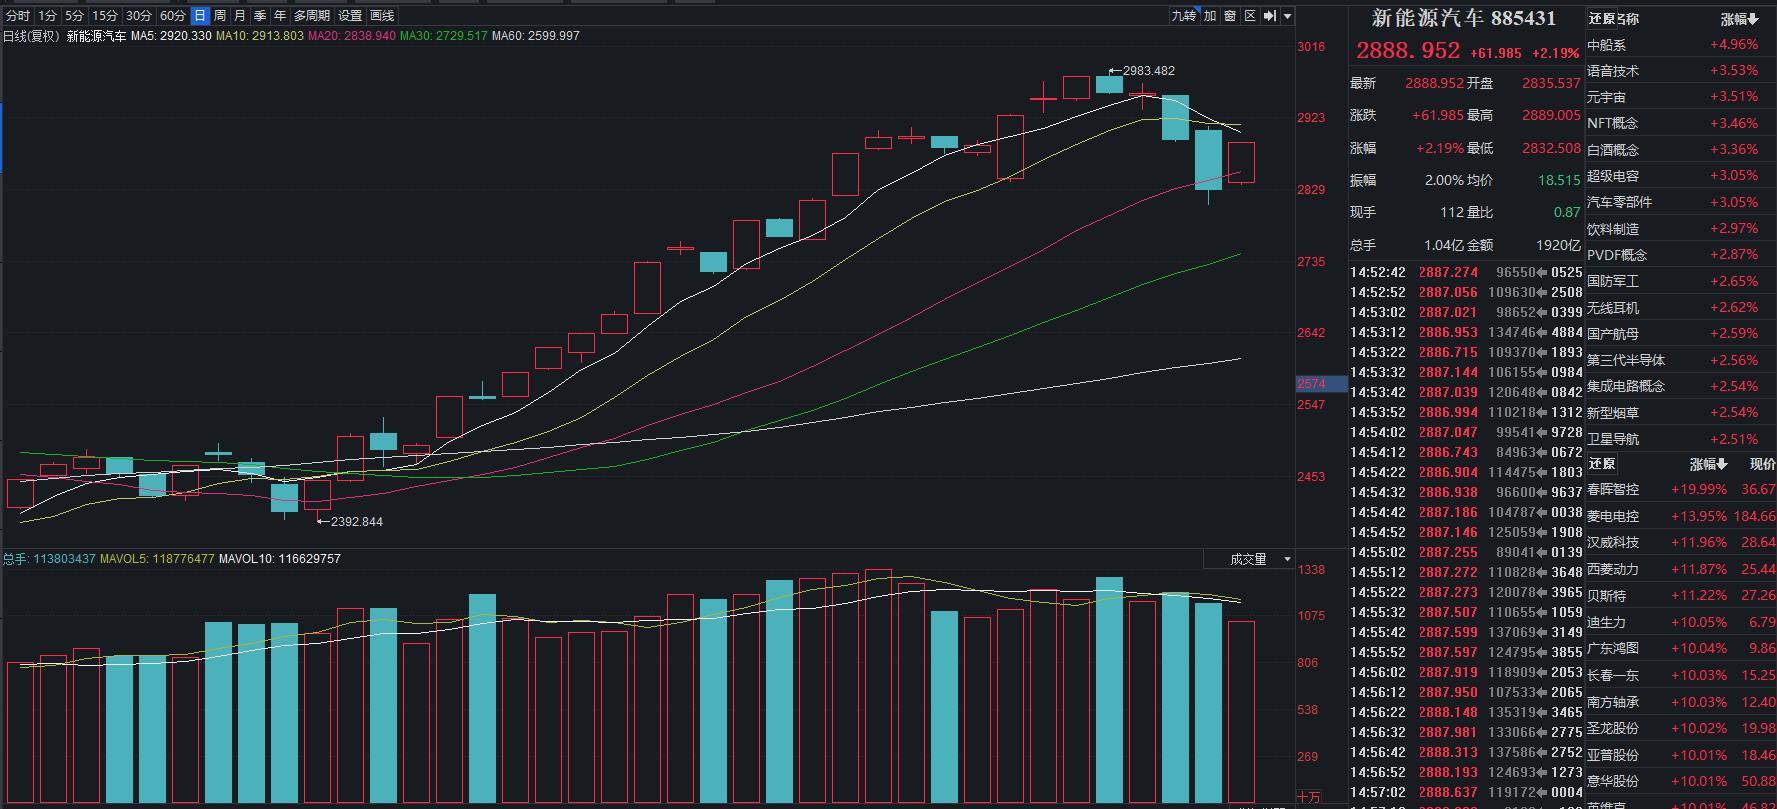
Task: Select the 饮料制造 sector row
Action: [x=1680, y=229]
